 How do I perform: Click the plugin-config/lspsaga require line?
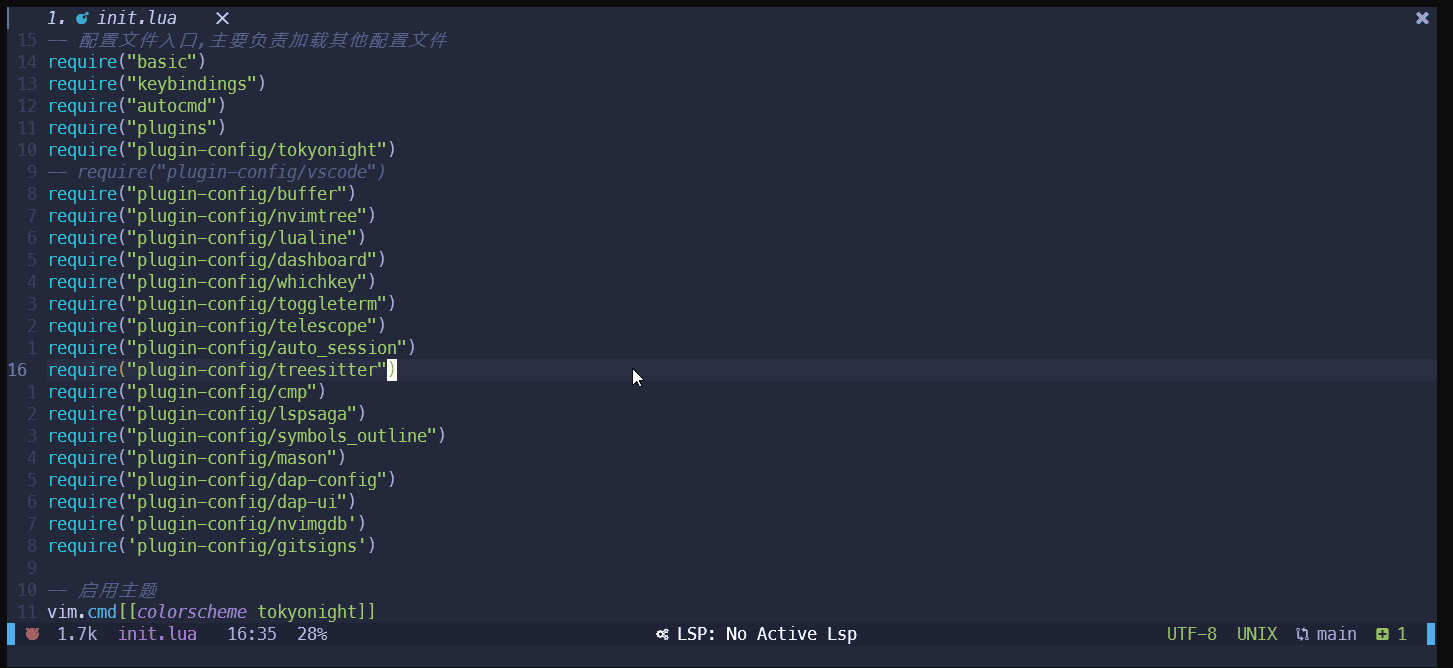click(207, 414)
